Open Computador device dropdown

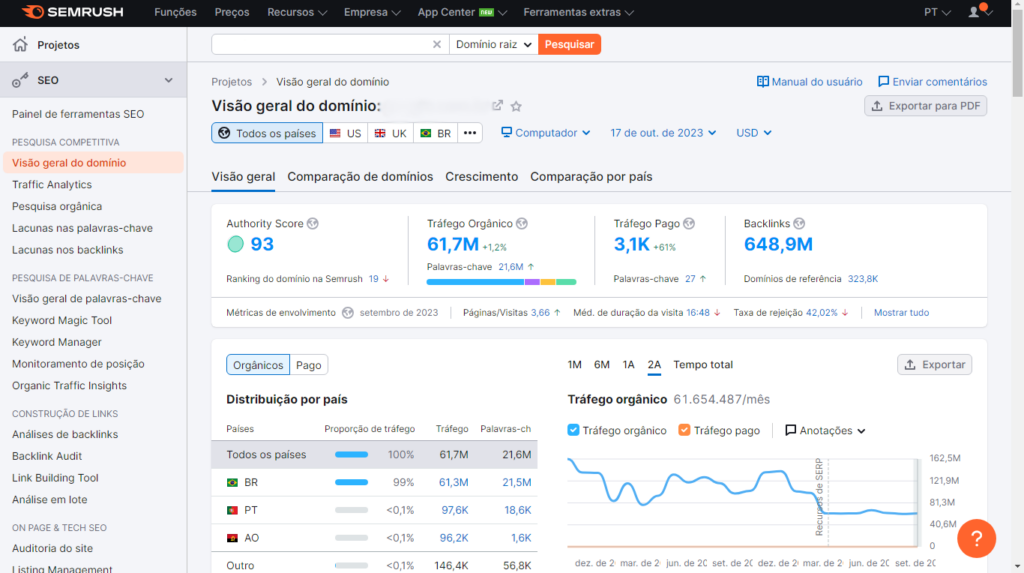click(x=545, y=133)
